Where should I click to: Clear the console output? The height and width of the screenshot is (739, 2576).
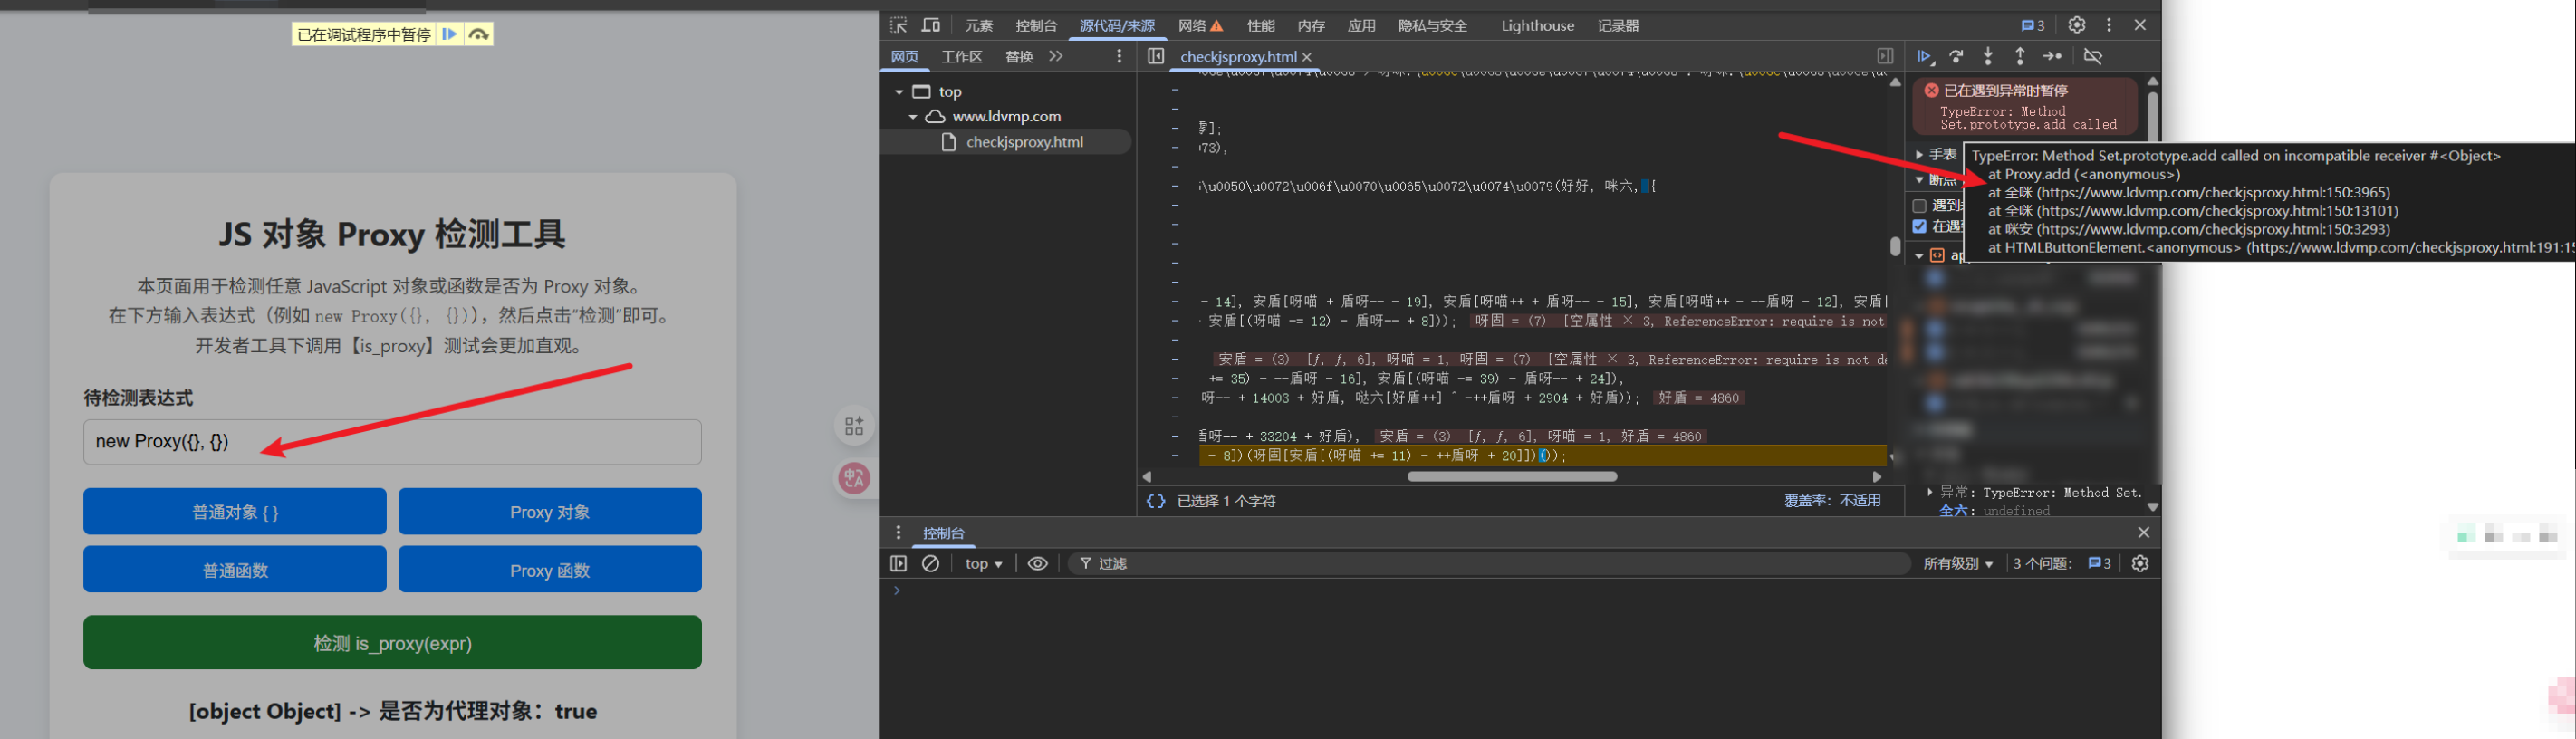tap(931, 564)
